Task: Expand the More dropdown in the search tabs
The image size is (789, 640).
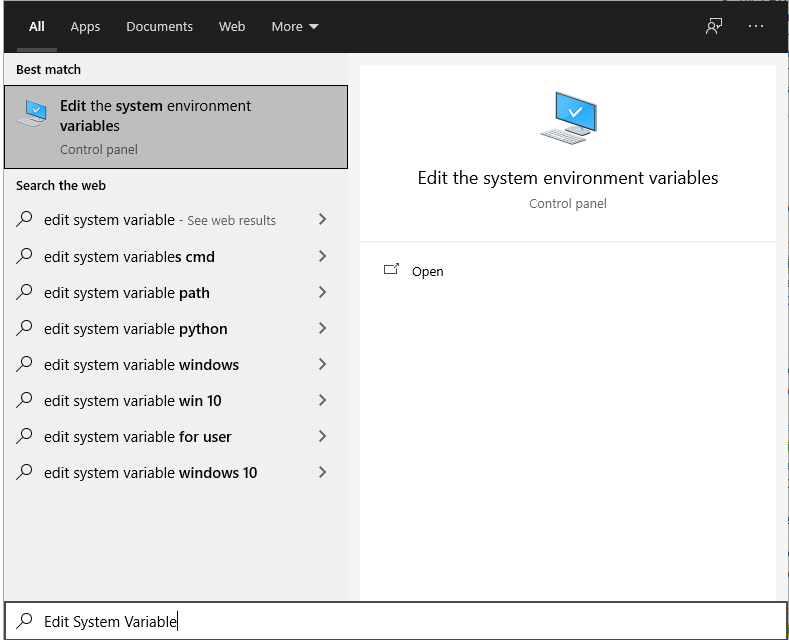Action: pos(295,27)
